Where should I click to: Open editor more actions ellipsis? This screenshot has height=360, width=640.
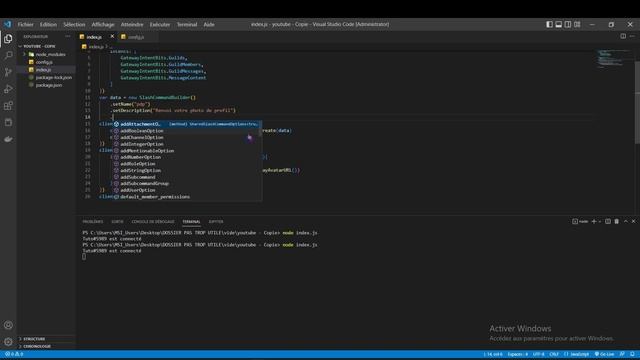(632, 36)
